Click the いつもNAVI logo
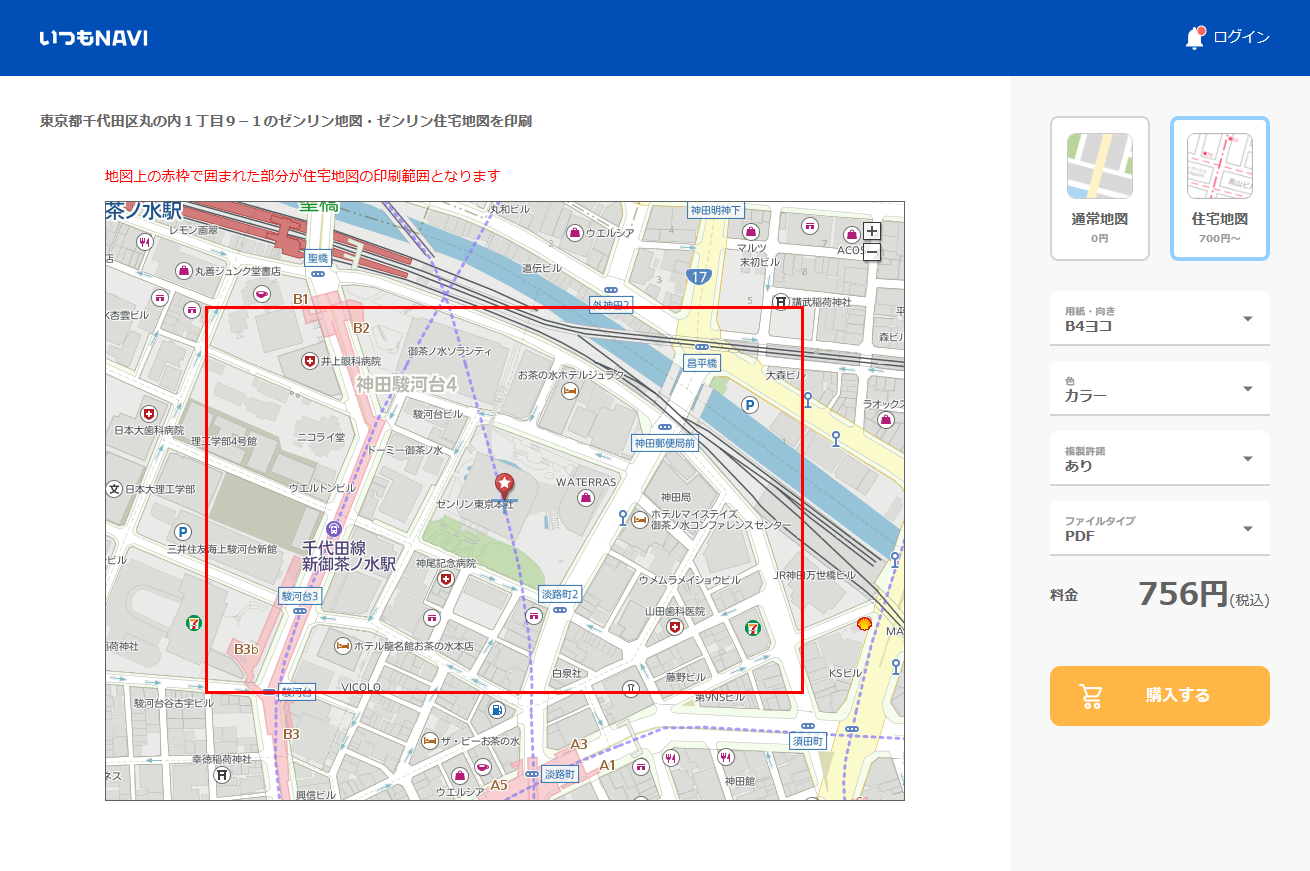This screenshot has height=871, width=1310. [93, 38]
